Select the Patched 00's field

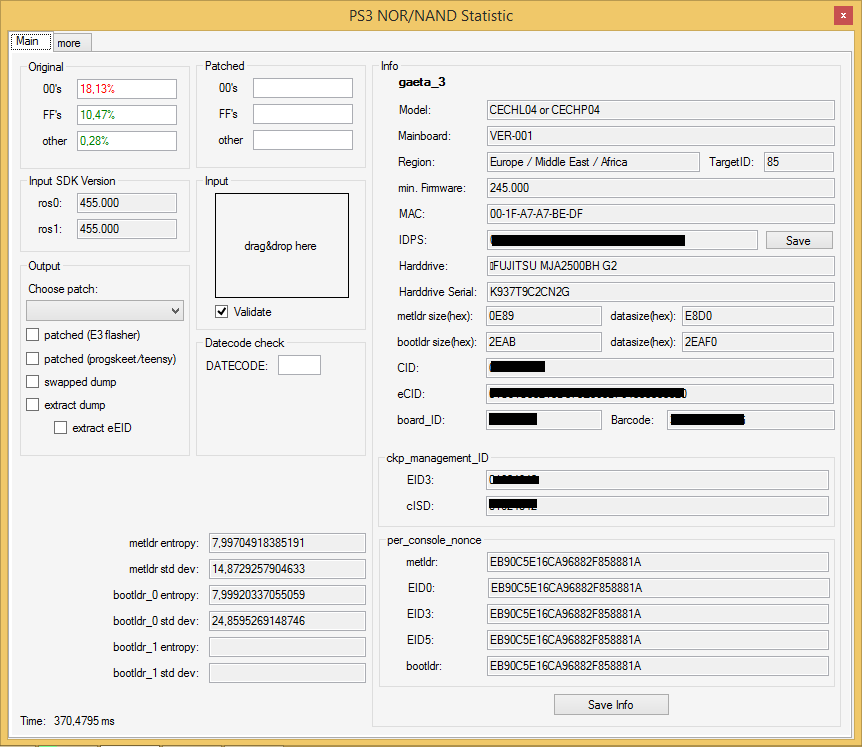[302, 89]
